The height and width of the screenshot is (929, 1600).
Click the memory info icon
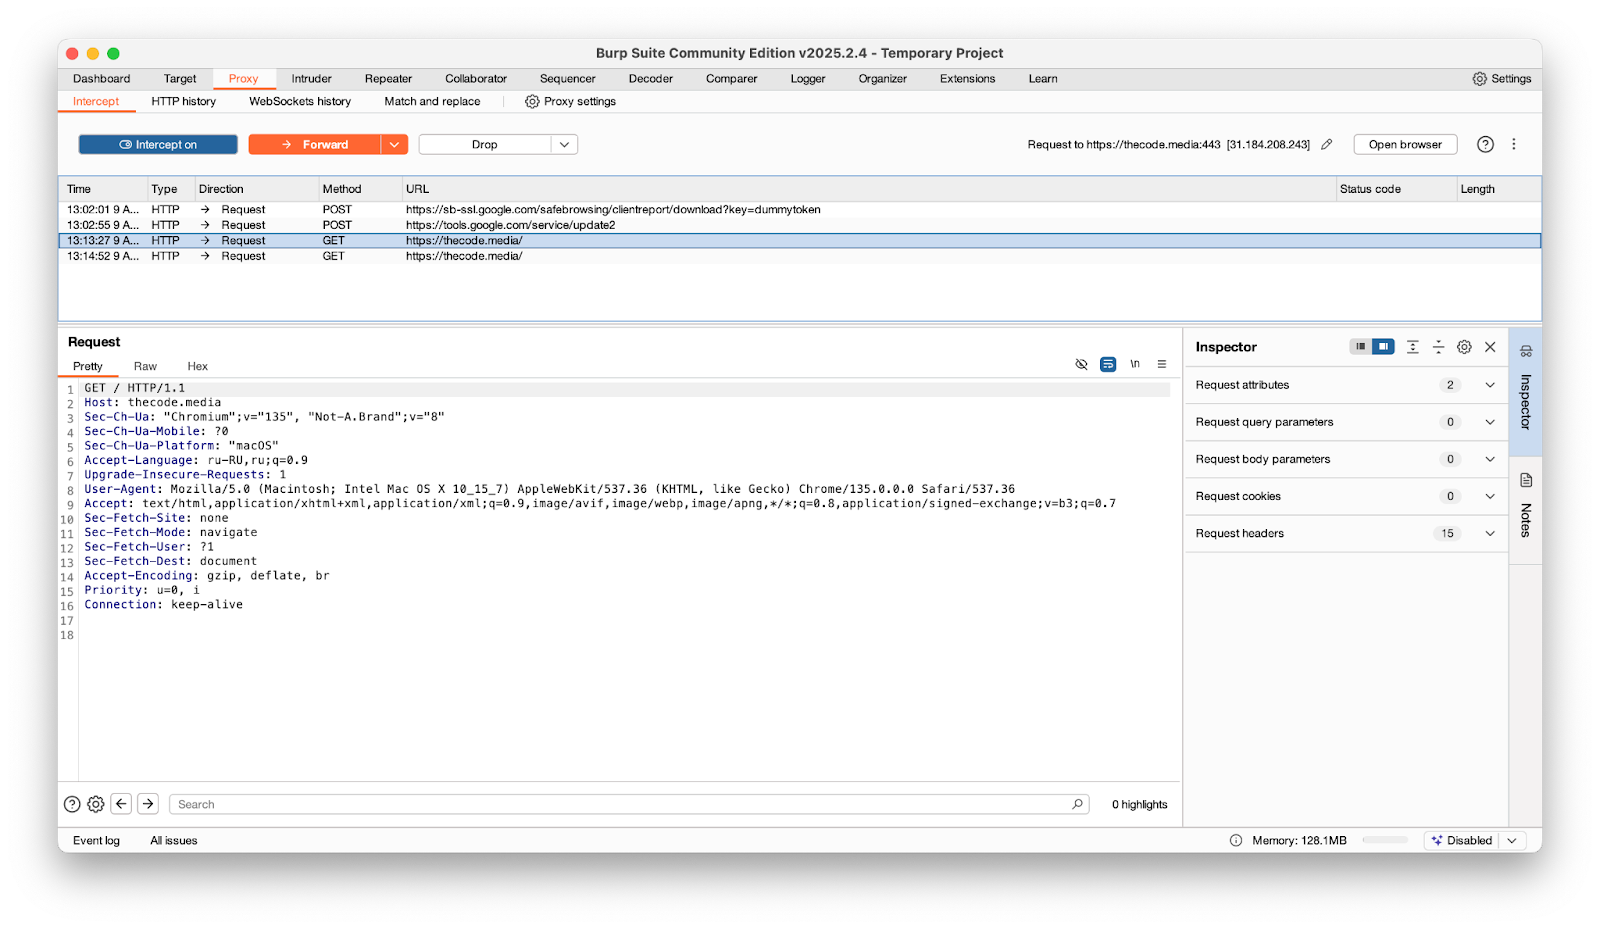pyautogui.click(x=1236, y=841)
